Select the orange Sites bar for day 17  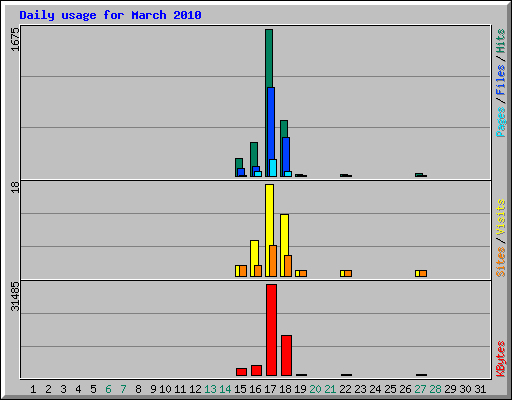(x=273, y=261)
